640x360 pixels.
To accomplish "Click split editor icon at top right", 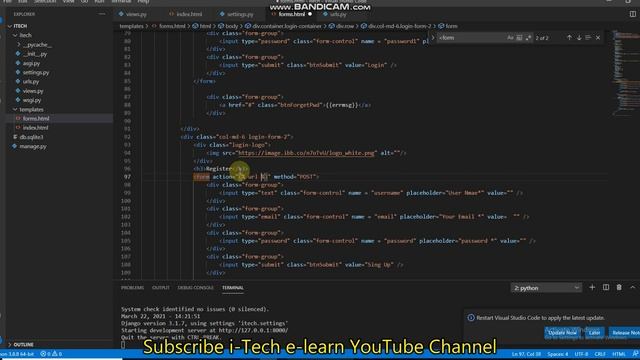I will (x=633, y=14).
